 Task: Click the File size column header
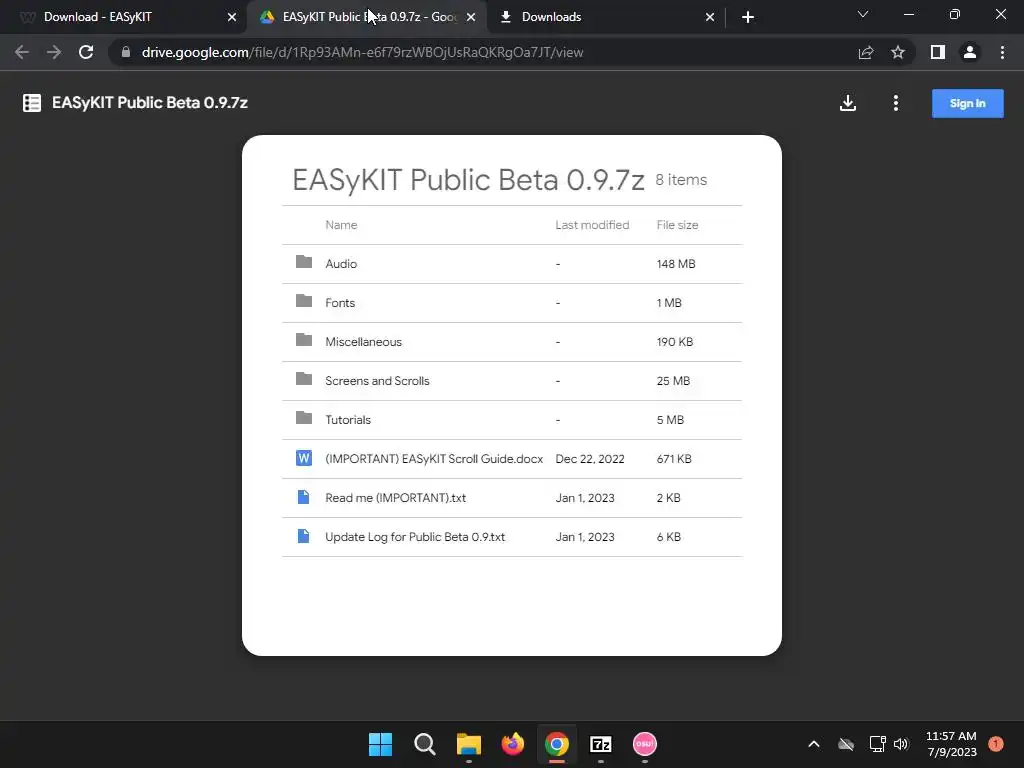[x=677, y=225]
